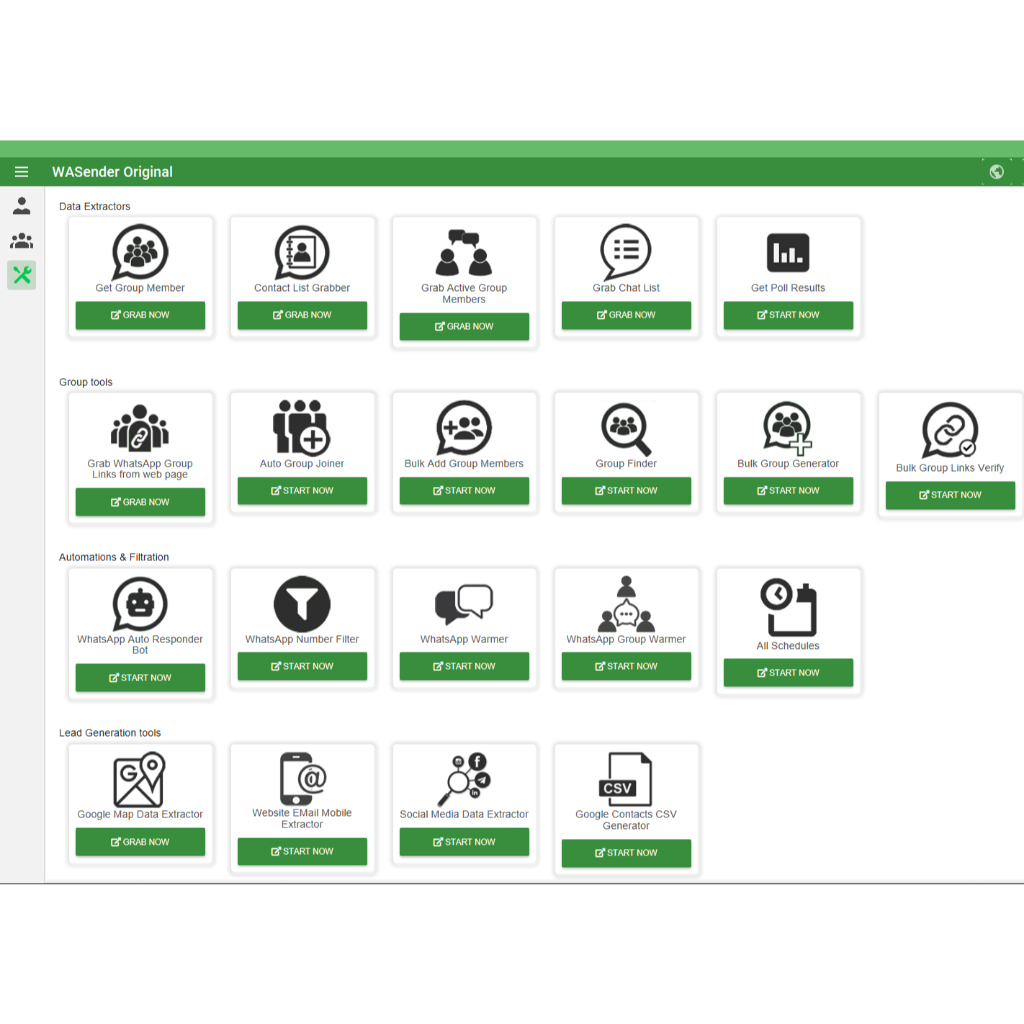
Task: Grab Now under Grab Chat List
Action: point(626,315)
